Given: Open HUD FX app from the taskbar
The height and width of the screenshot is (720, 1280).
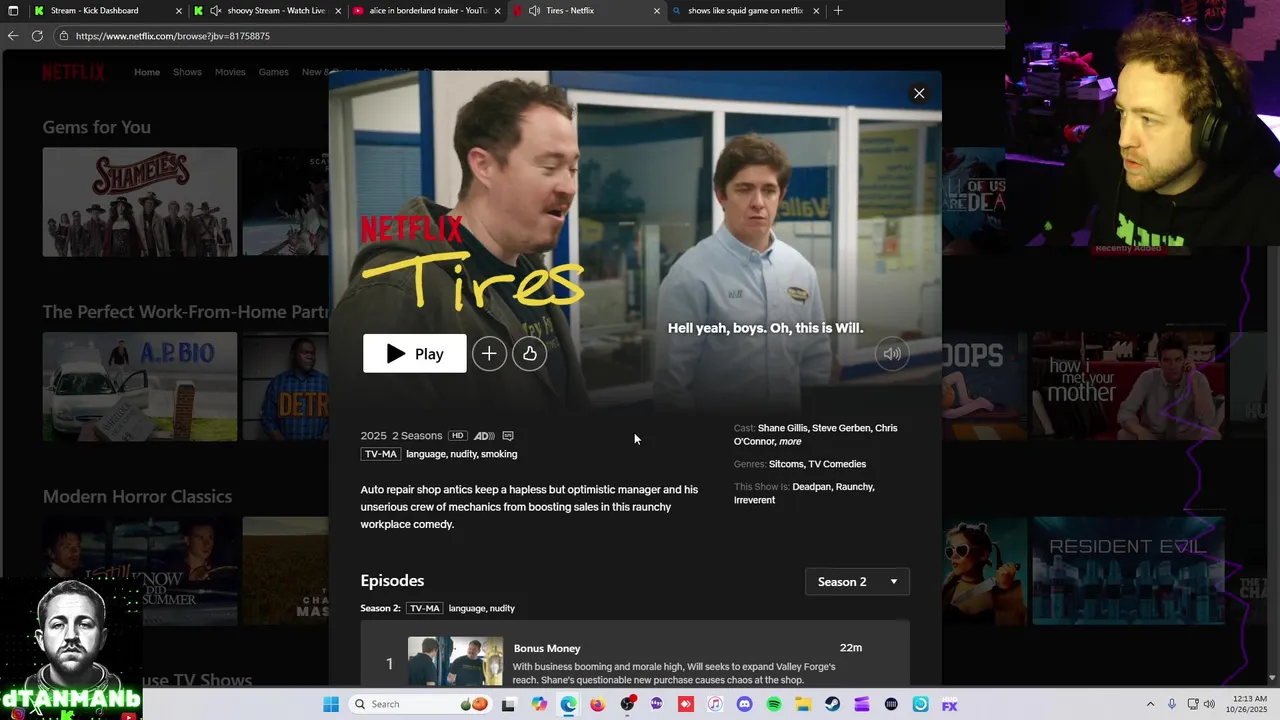Looking at the screenshot, I should tap(950, 704).
